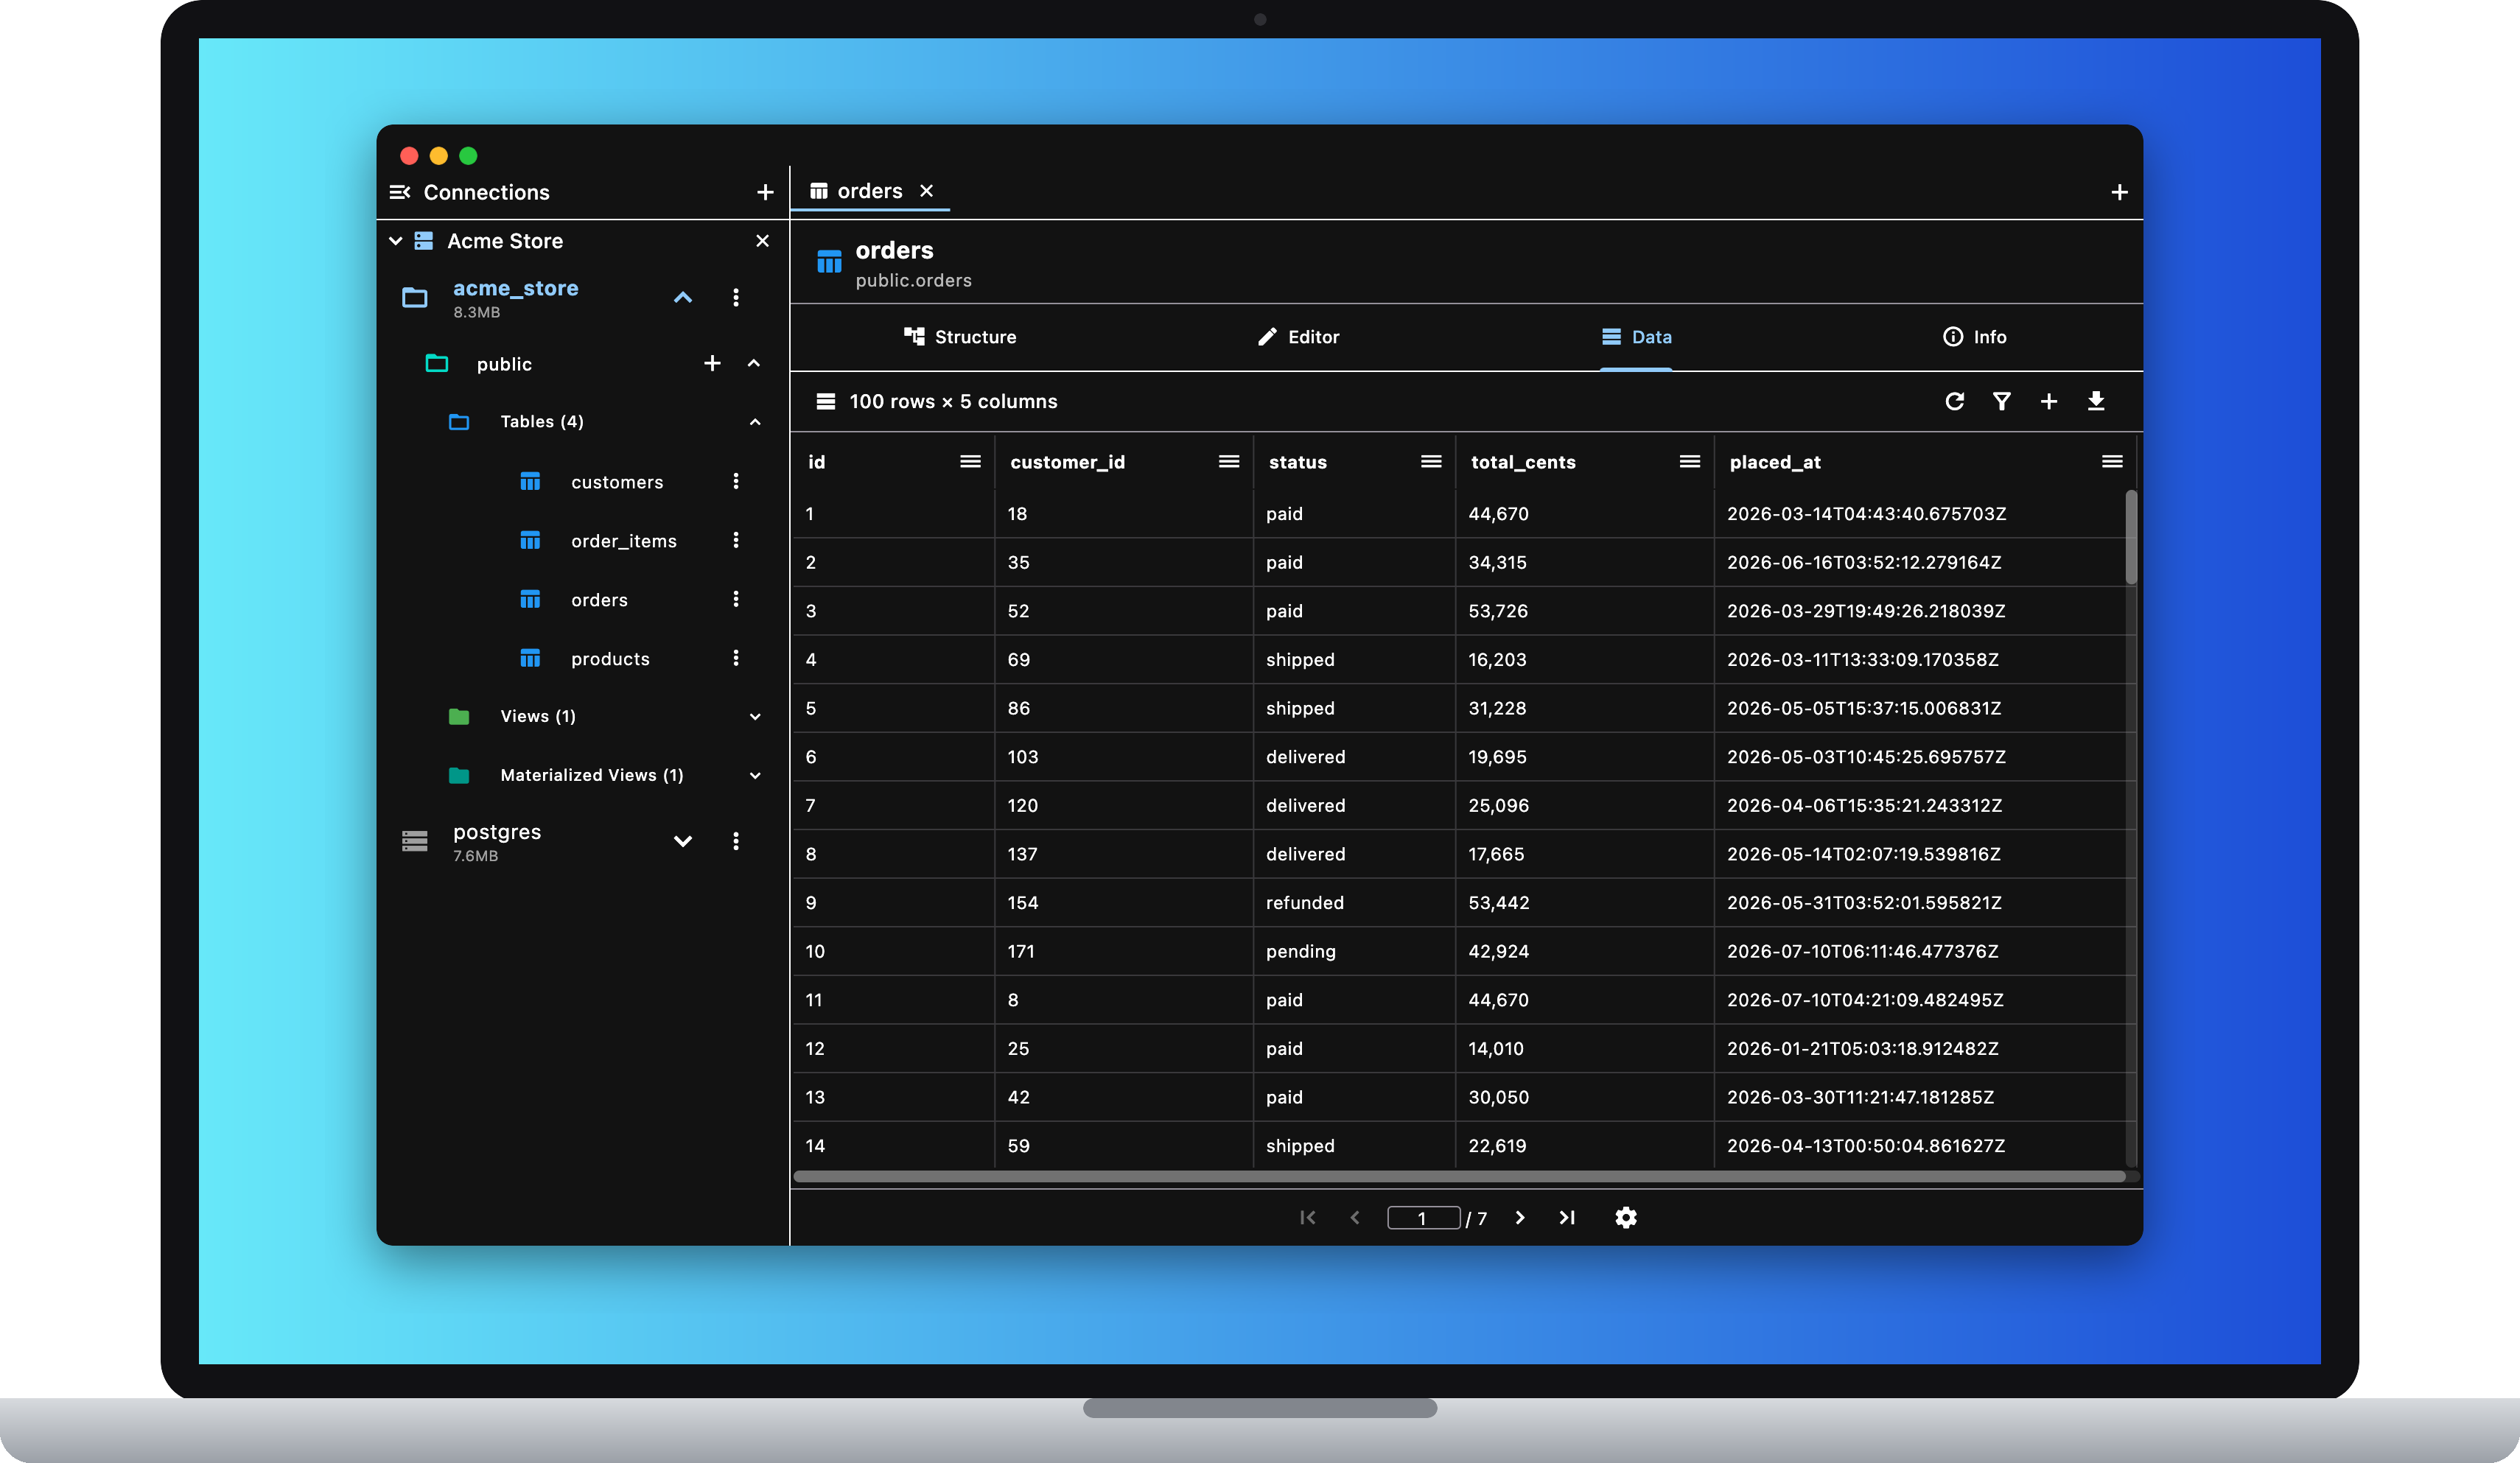This screenshot has width=2520, height=1463.
Task: Open acme_store database options menu
Action: [x=736, y=298]
